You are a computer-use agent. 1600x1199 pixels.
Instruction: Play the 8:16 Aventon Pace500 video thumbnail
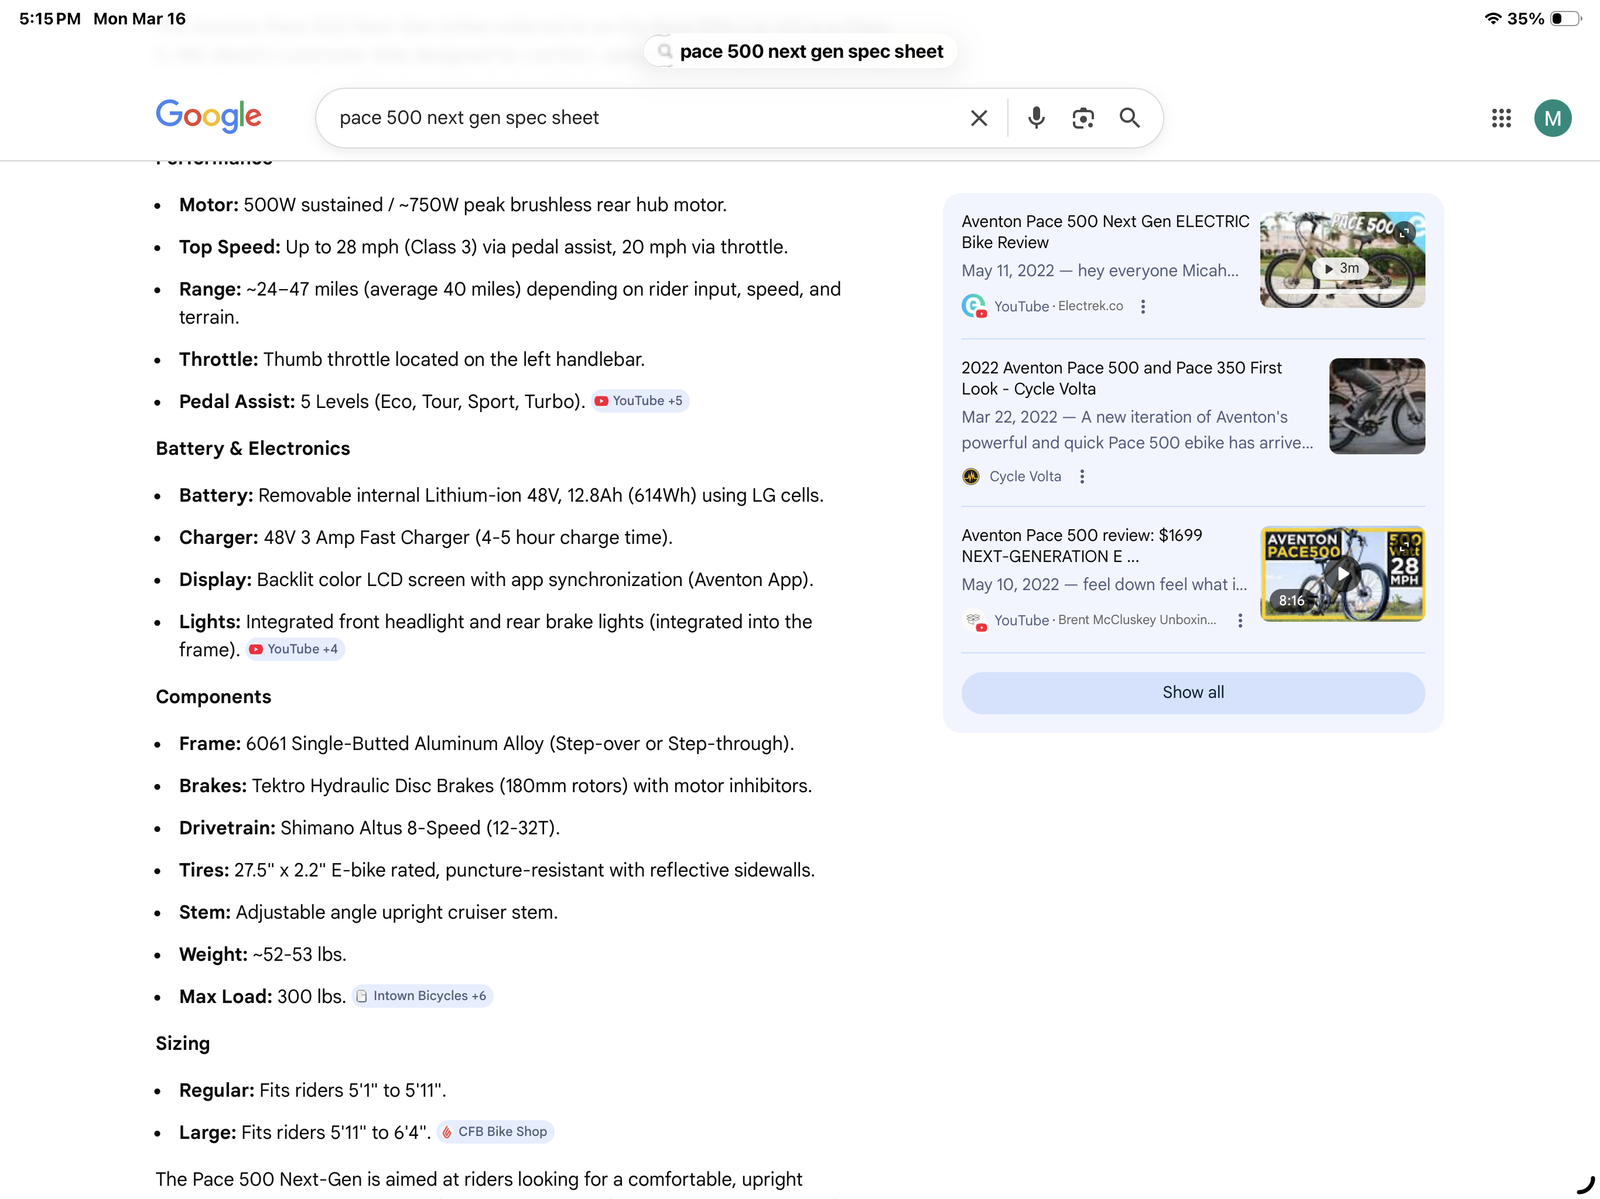pyautogui.click(x=1342, y=574)
